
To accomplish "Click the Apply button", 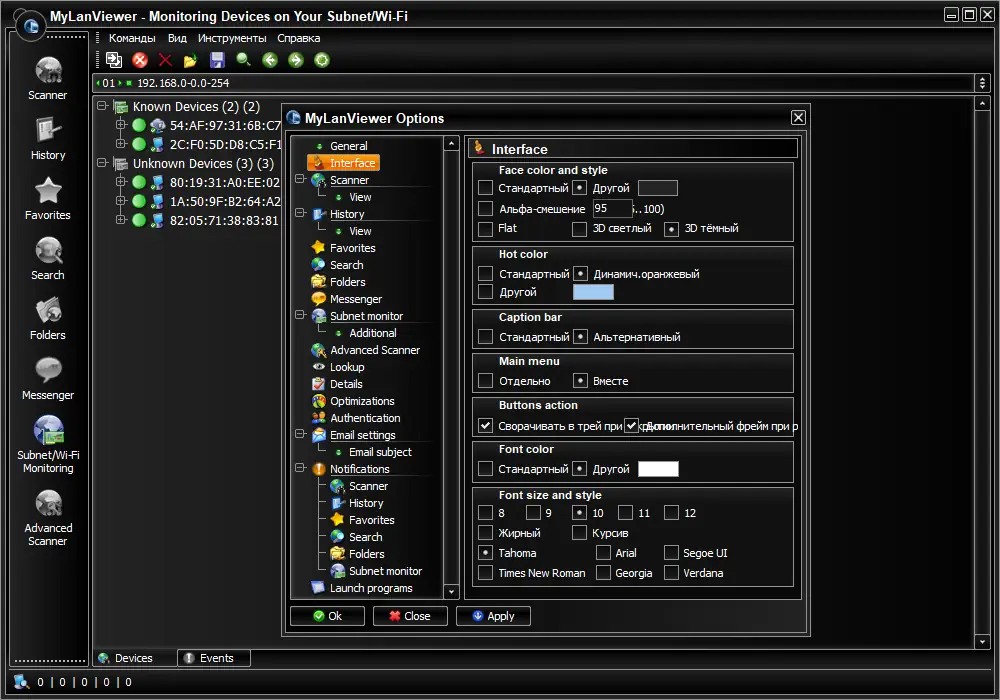I will (x=493, y=616).
